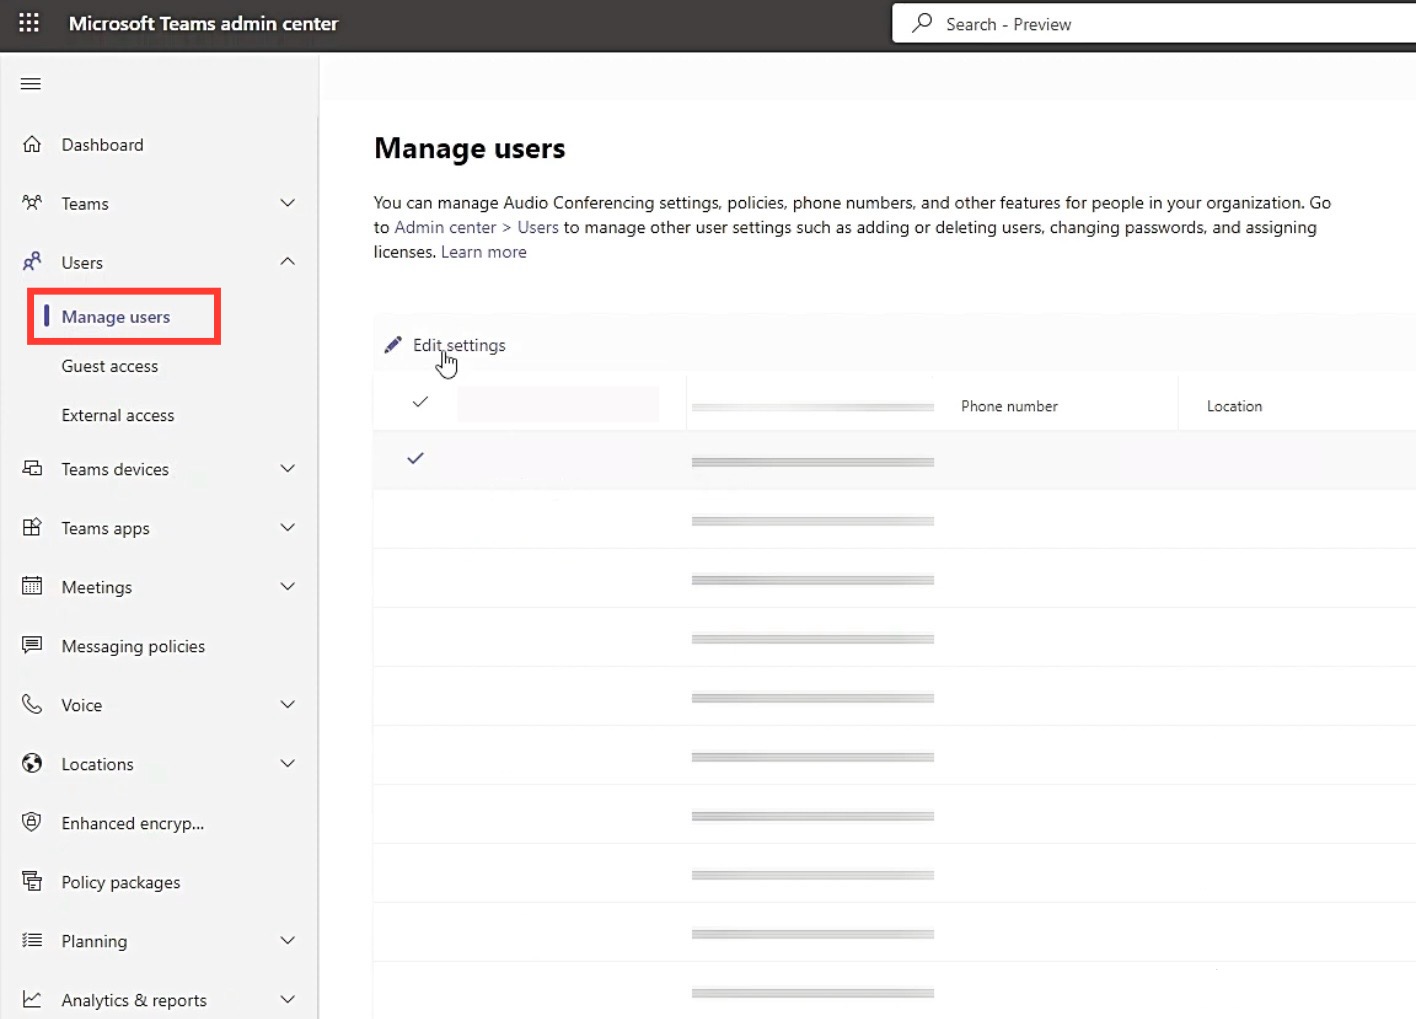This screenshot has width=1416, height=1019.
Task: Expand the Teams apps chevron
Action: tap(288, 527)
